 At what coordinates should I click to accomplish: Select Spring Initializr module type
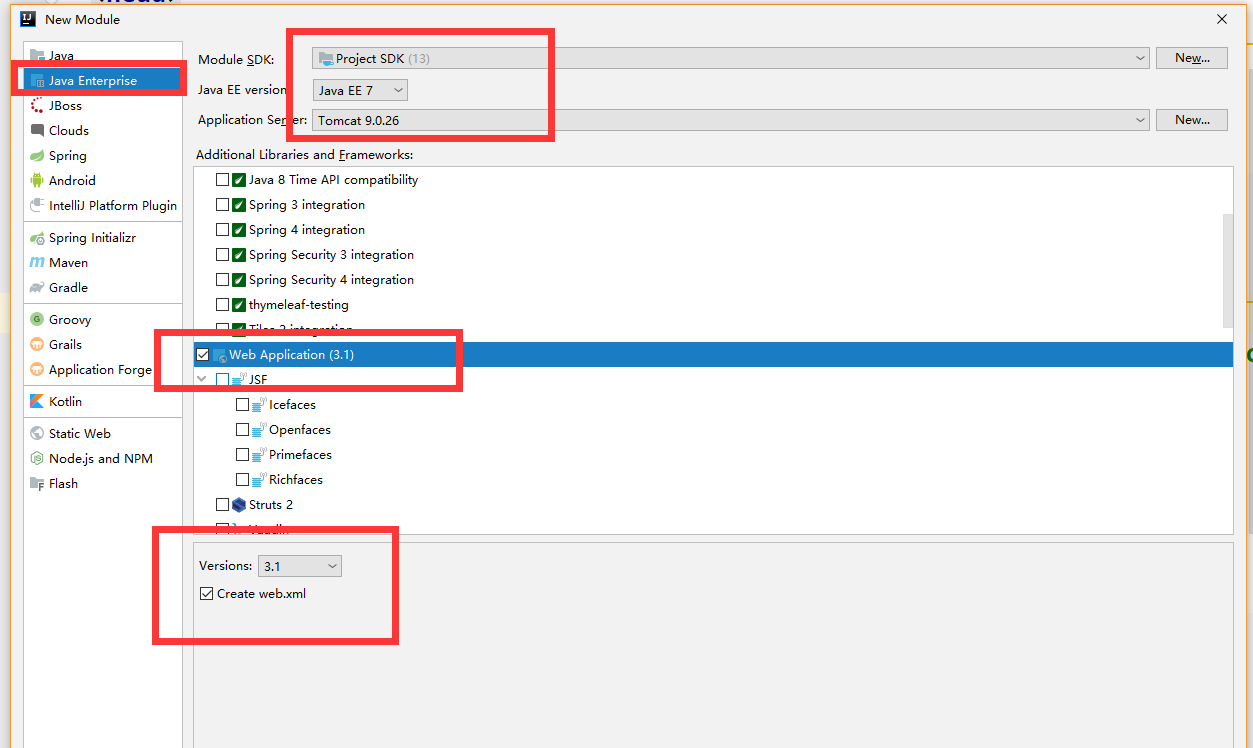click(x=103, y=238)
